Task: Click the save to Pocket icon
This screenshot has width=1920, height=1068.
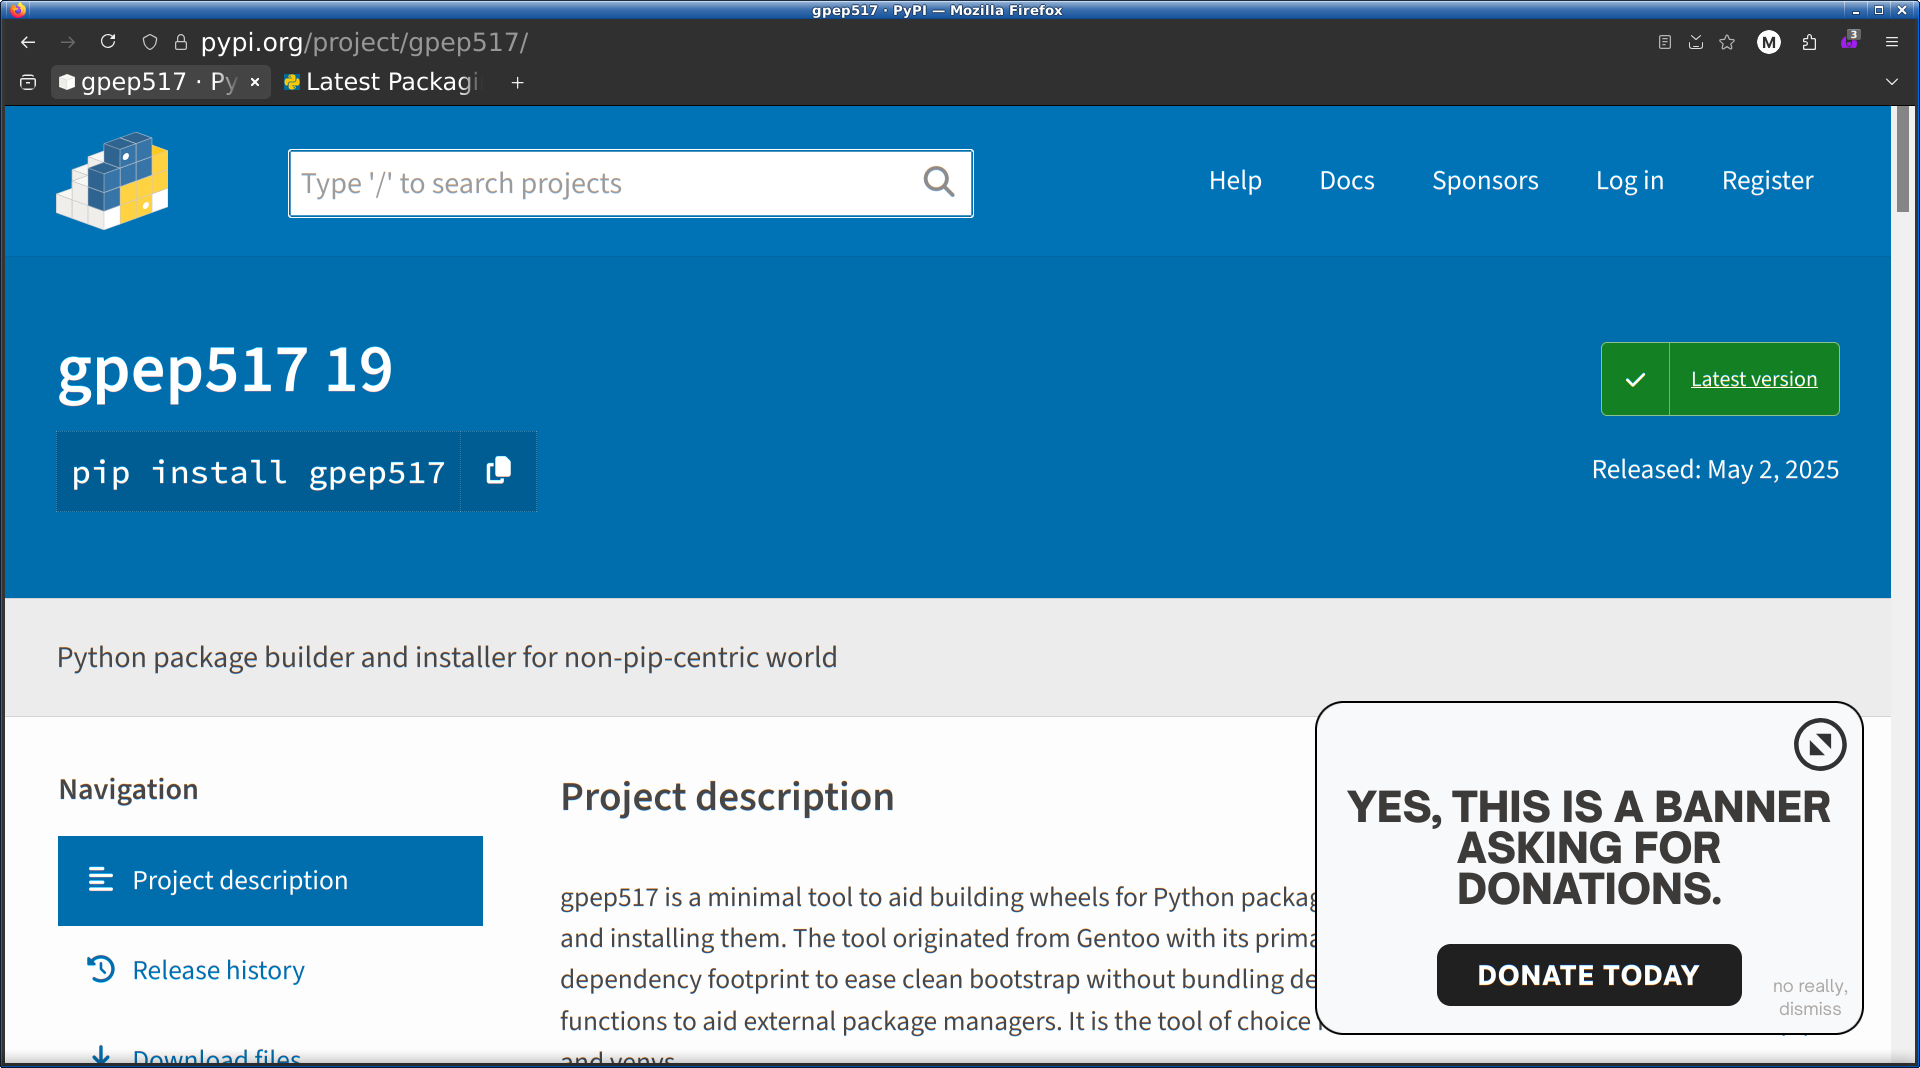Action: (x=1696, y=42)
